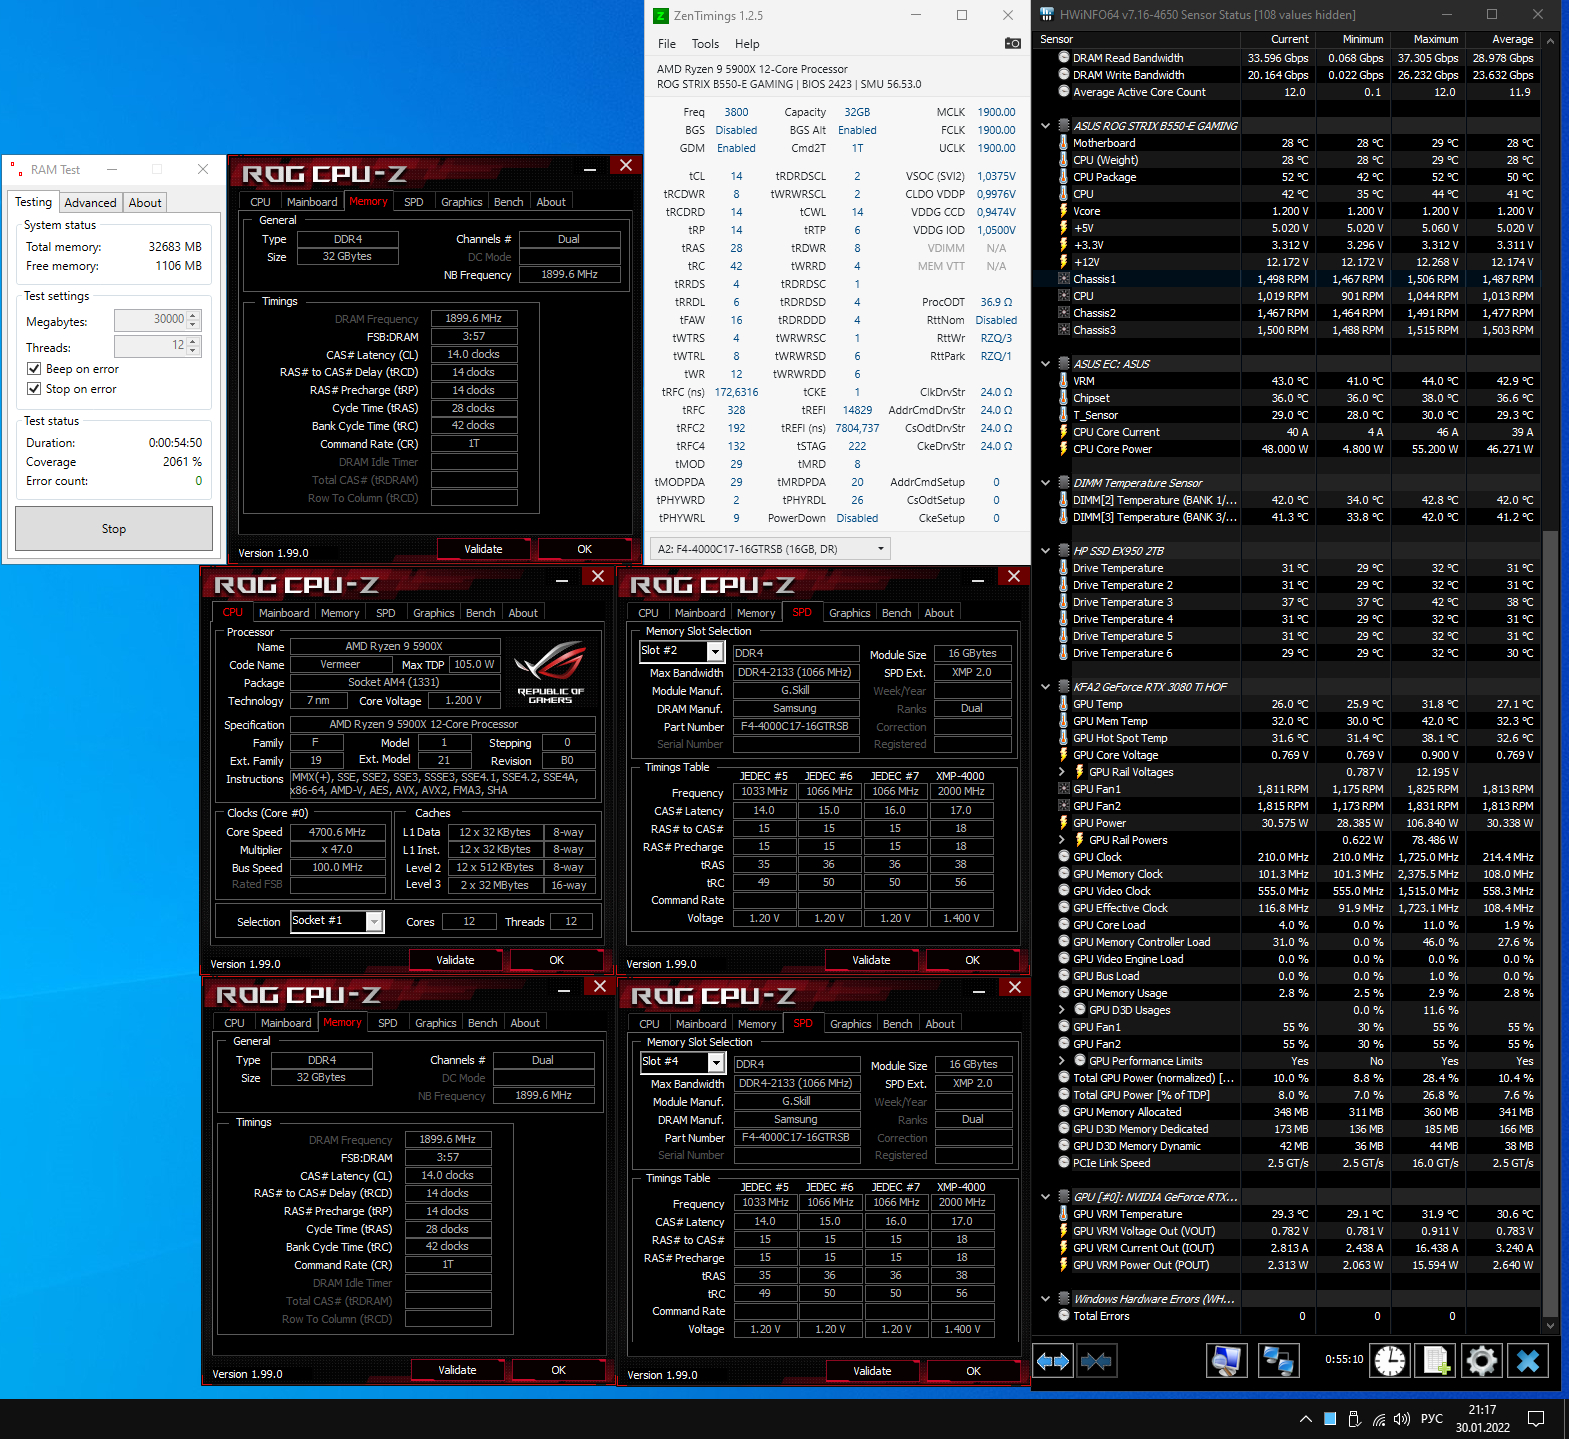Expand the GPU D3D Usages row
1569x1439 pixels.
[x=1062, y=1010]
